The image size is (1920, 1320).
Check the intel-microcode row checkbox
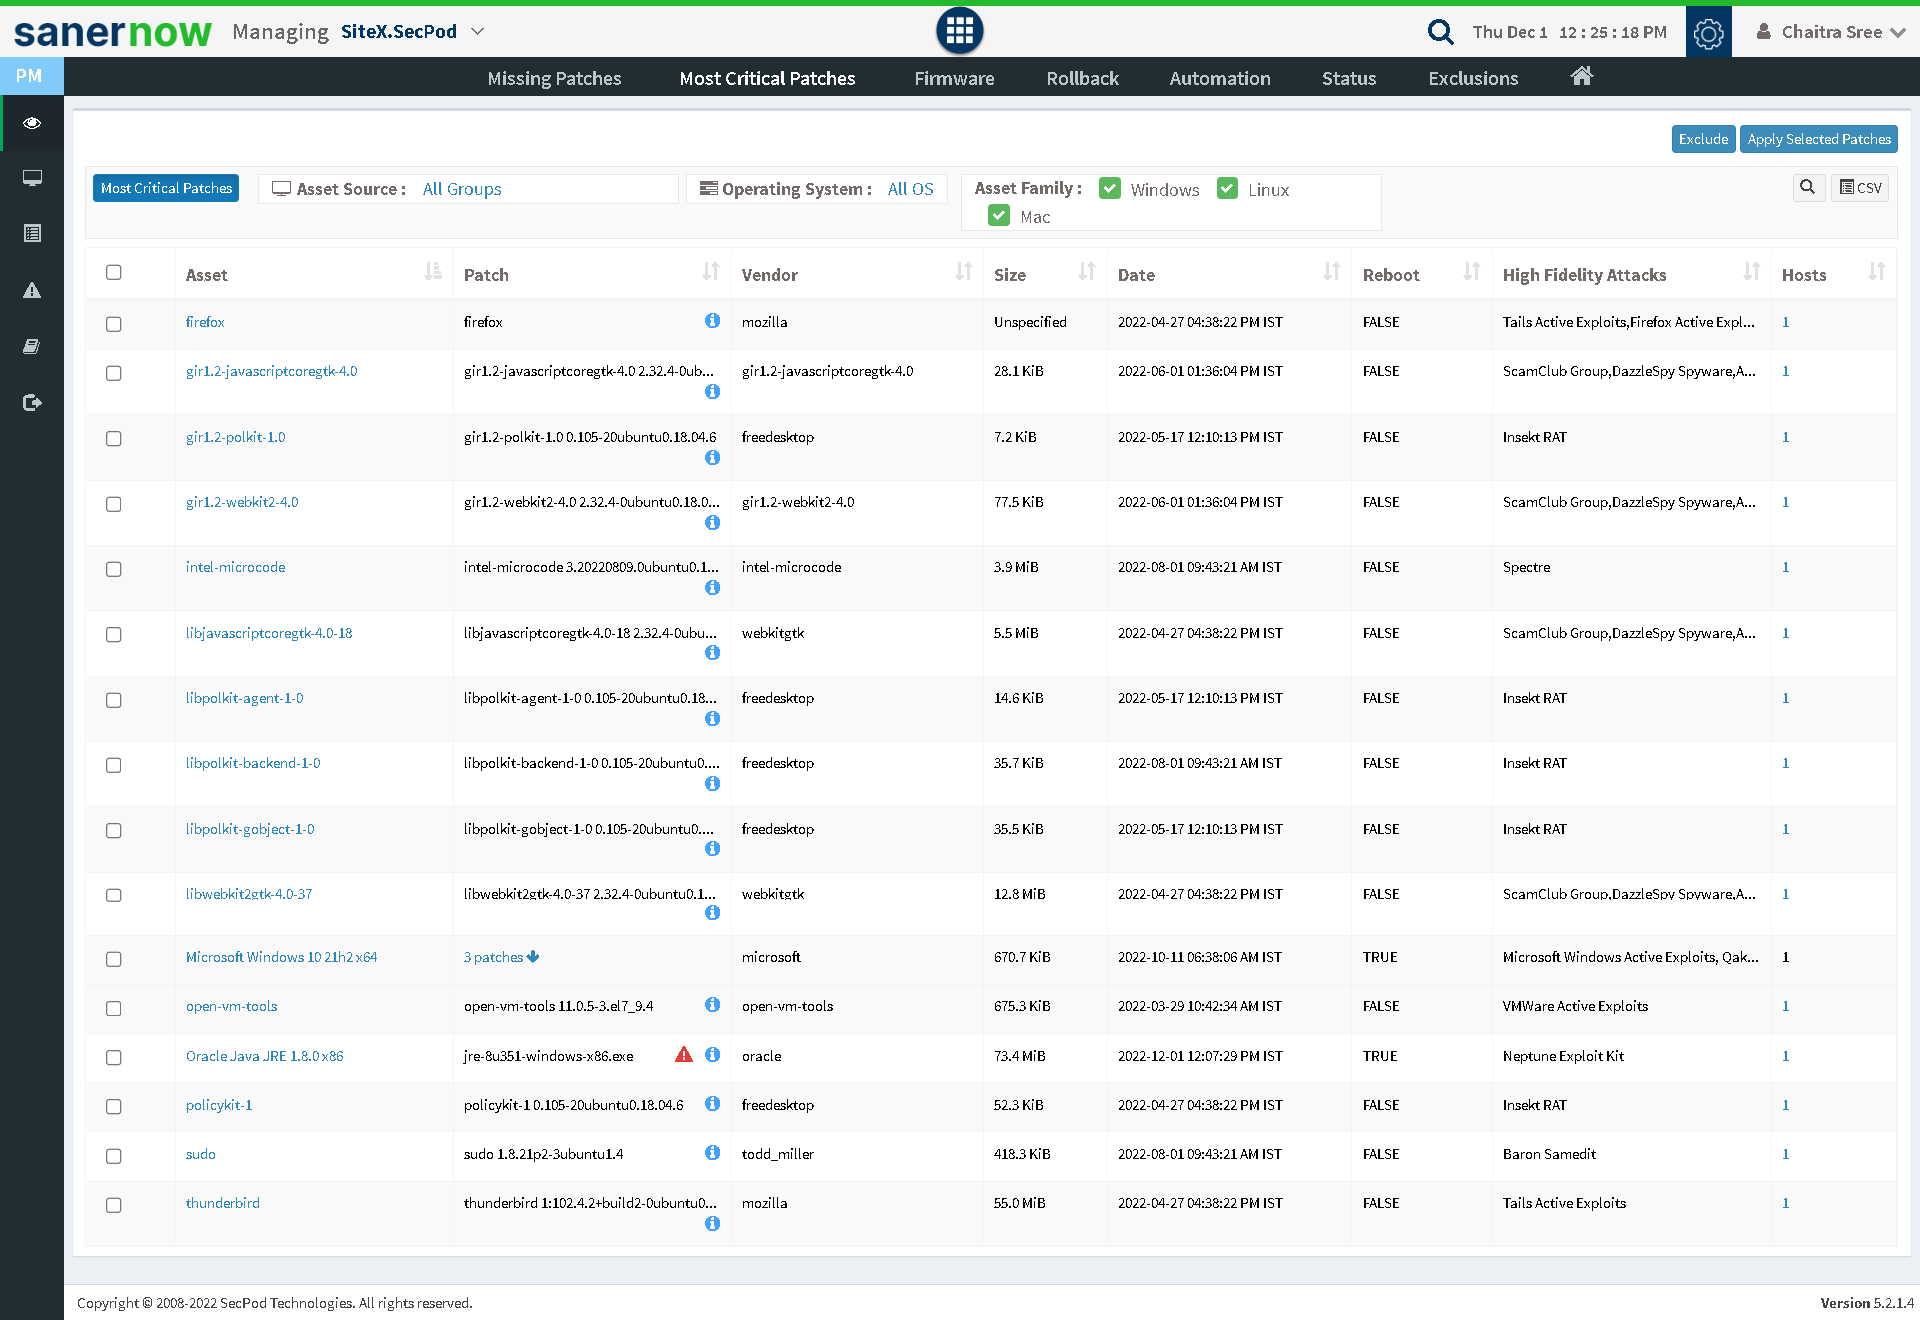(114, 569)
